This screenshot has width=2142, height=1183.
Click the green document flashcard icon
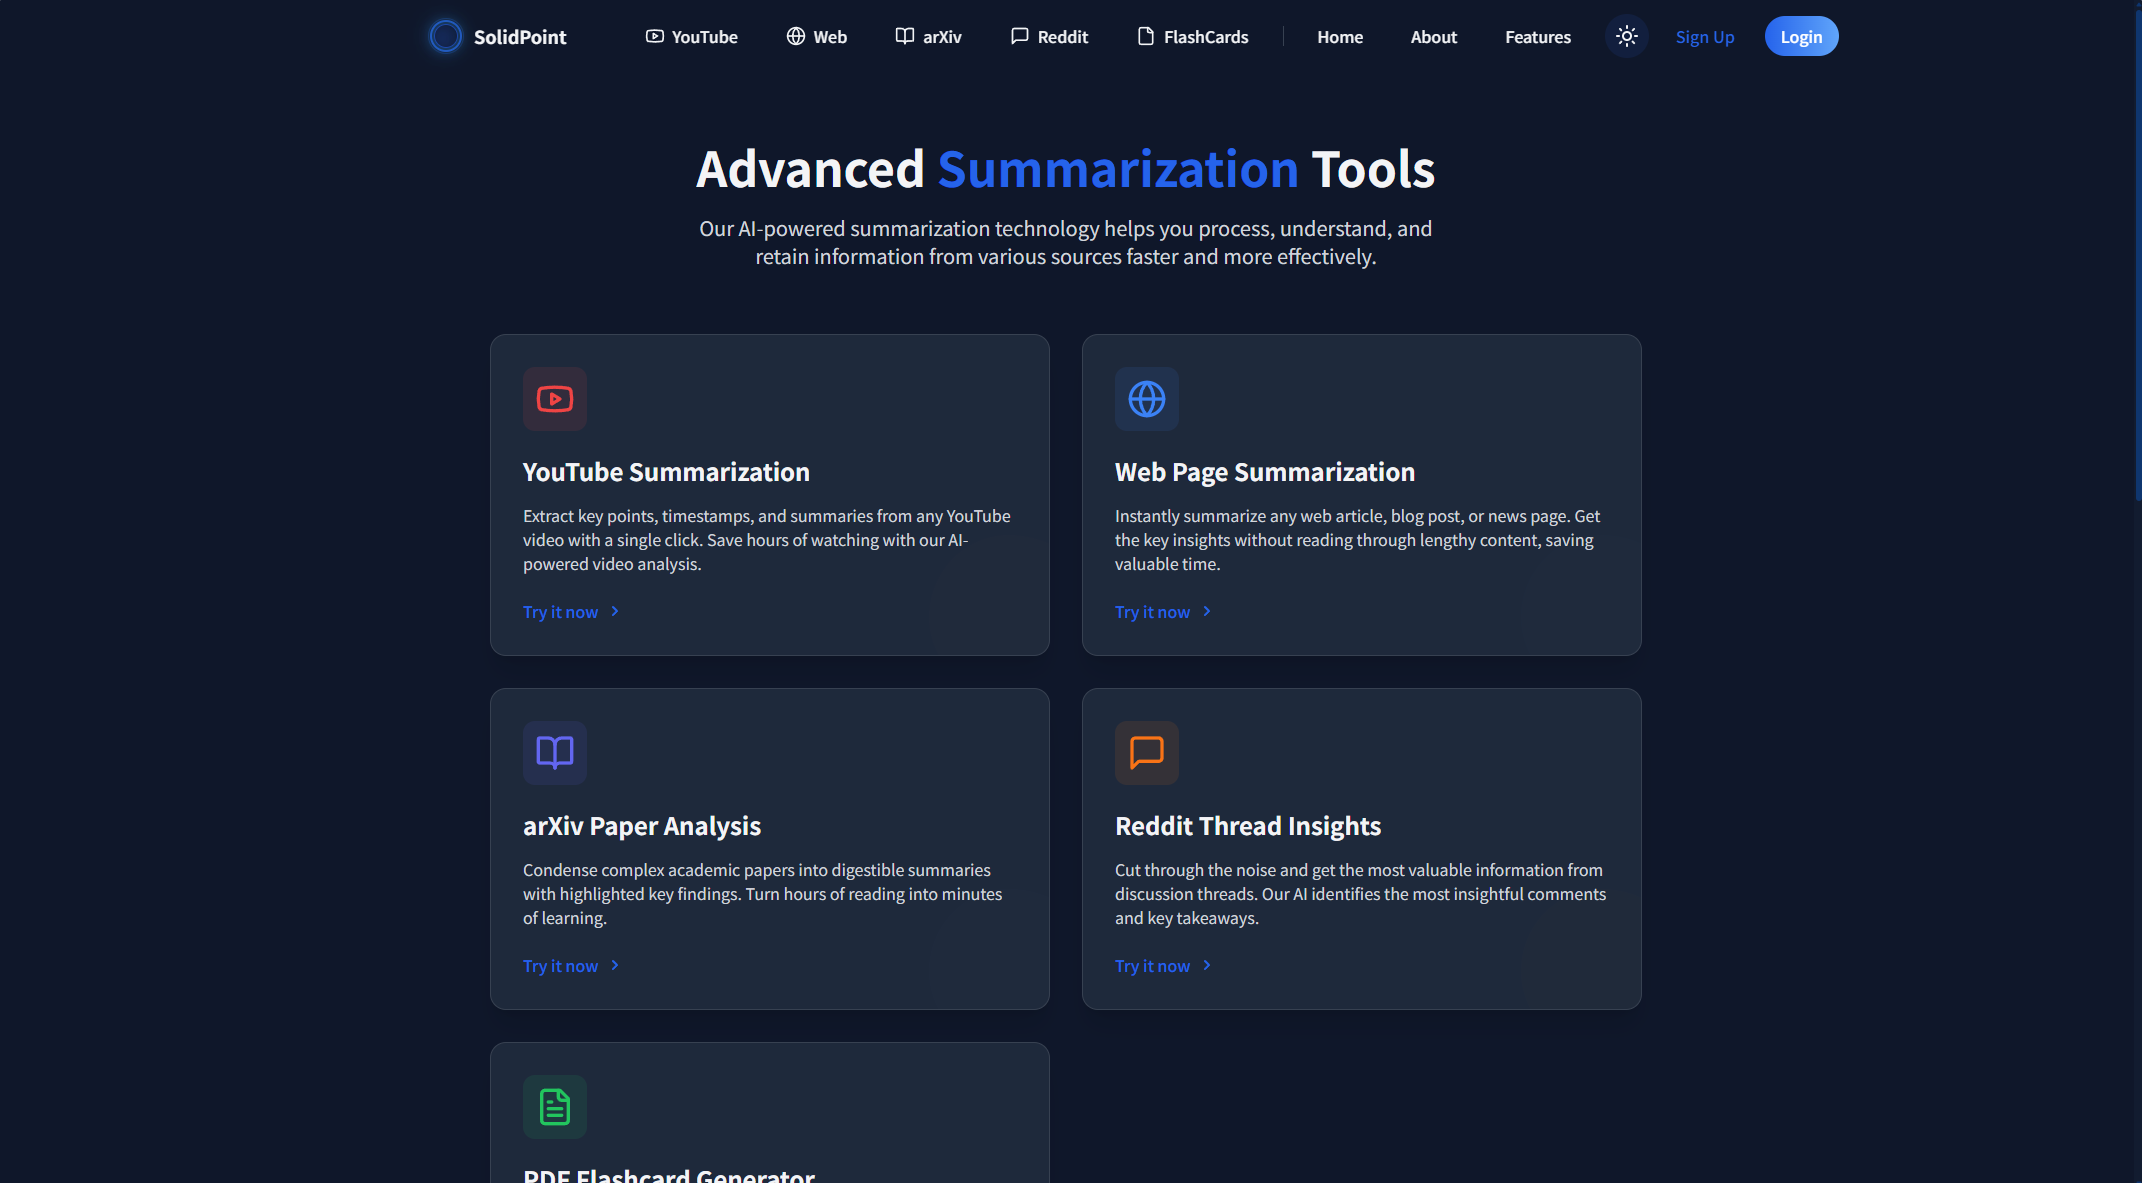555,1107
